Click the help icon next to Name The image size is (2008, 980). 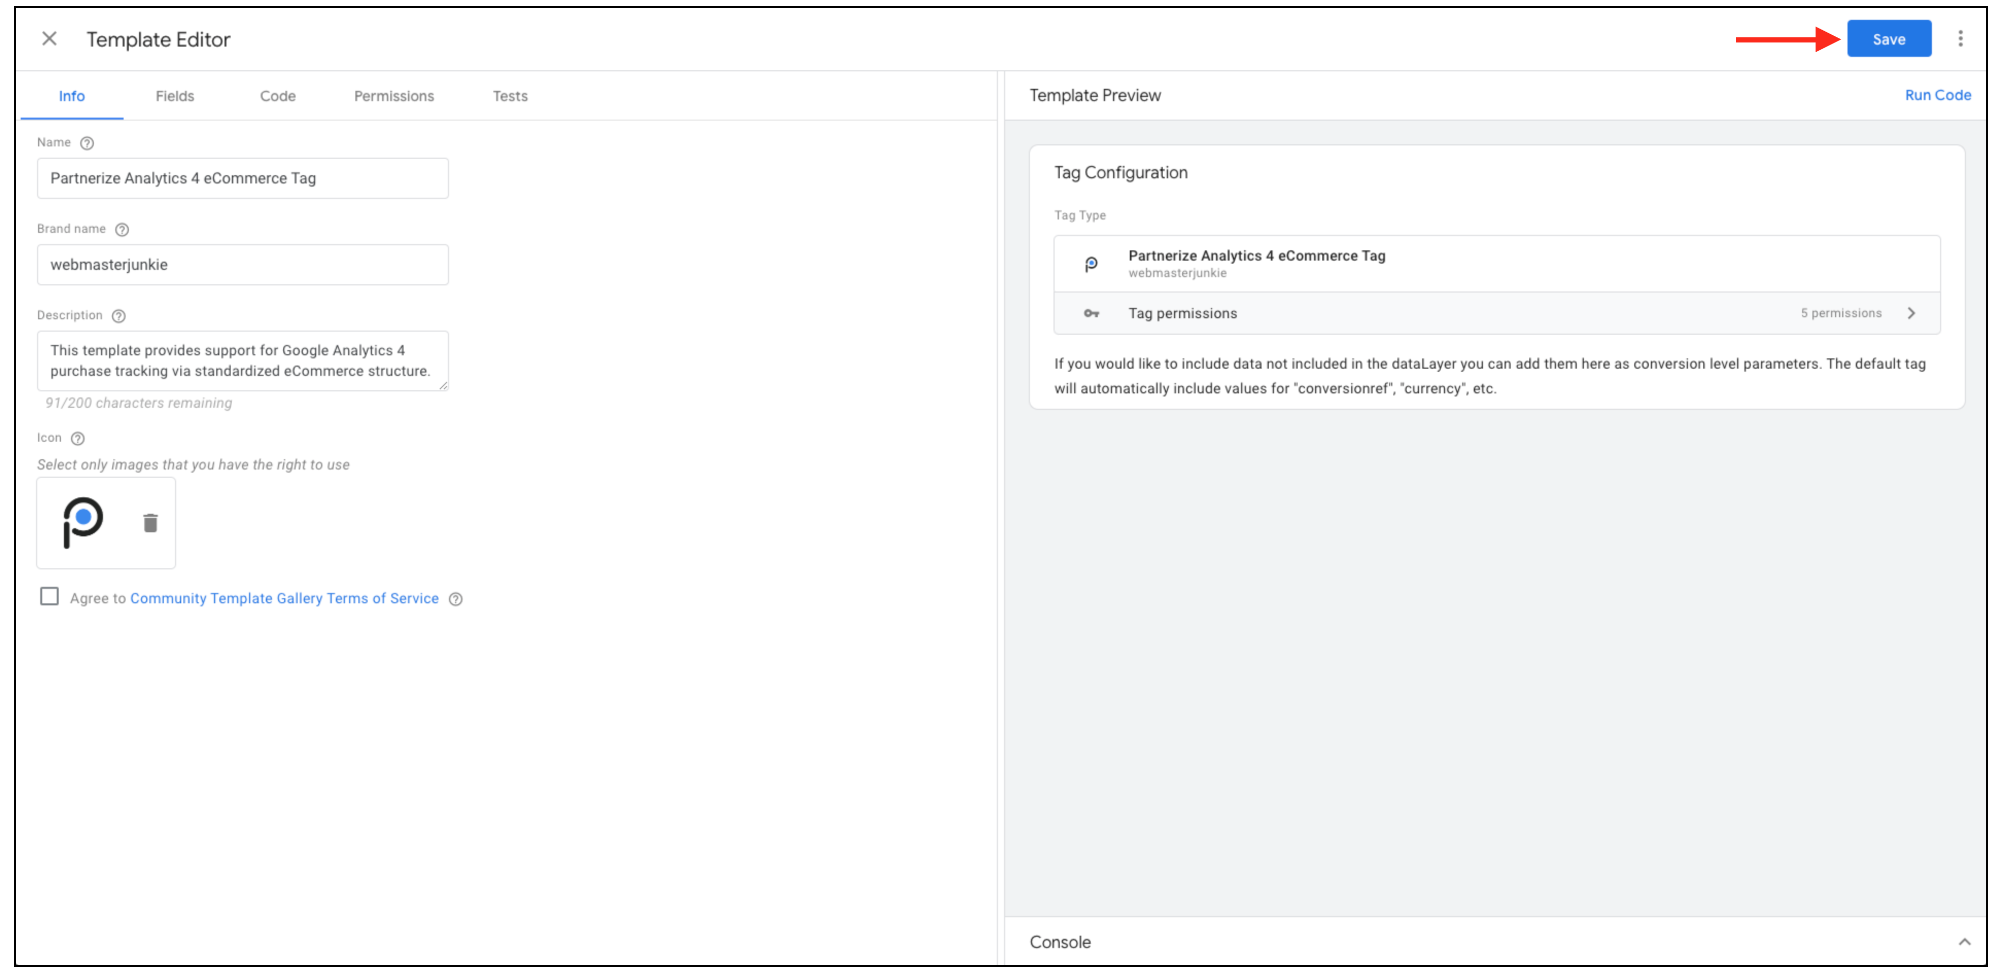(87, 143)
